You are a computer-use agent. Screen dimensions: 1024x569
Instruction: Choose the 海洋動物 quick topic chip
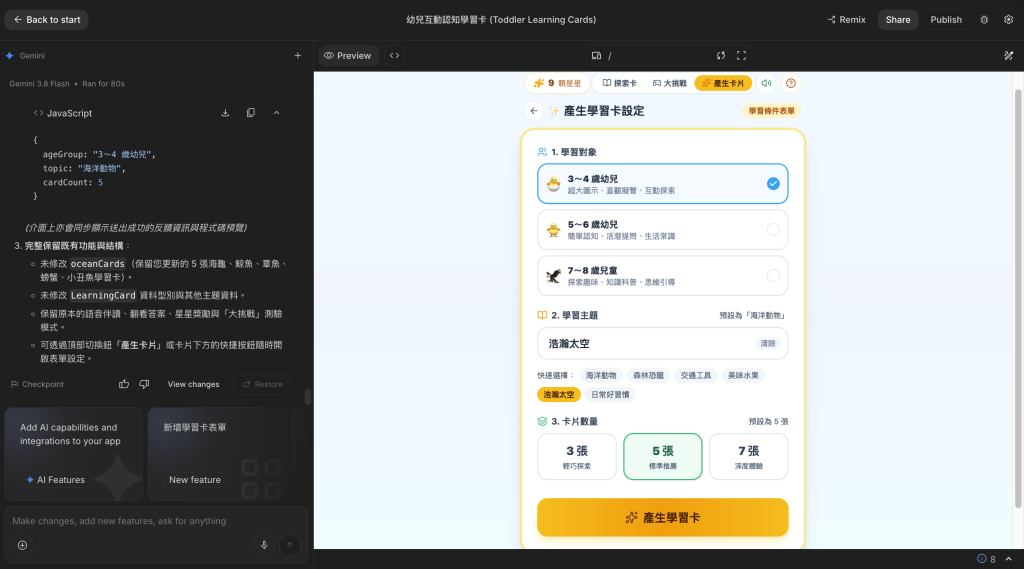click(x=601, y=375)
